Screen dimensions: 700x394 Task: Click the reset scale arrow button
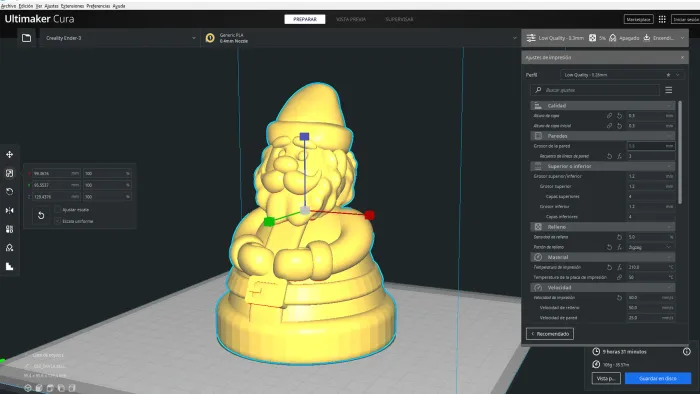click(x=41, y=216)
